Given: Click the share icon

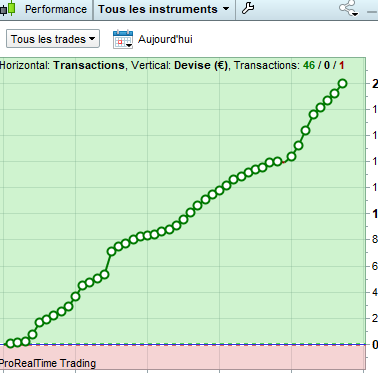Looking at the screenshot, I should tap(349, 8).
